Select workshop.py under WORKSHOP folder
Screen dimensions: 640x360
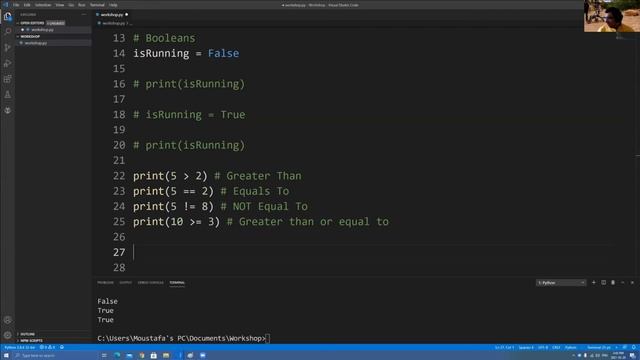tap(54, 43)
